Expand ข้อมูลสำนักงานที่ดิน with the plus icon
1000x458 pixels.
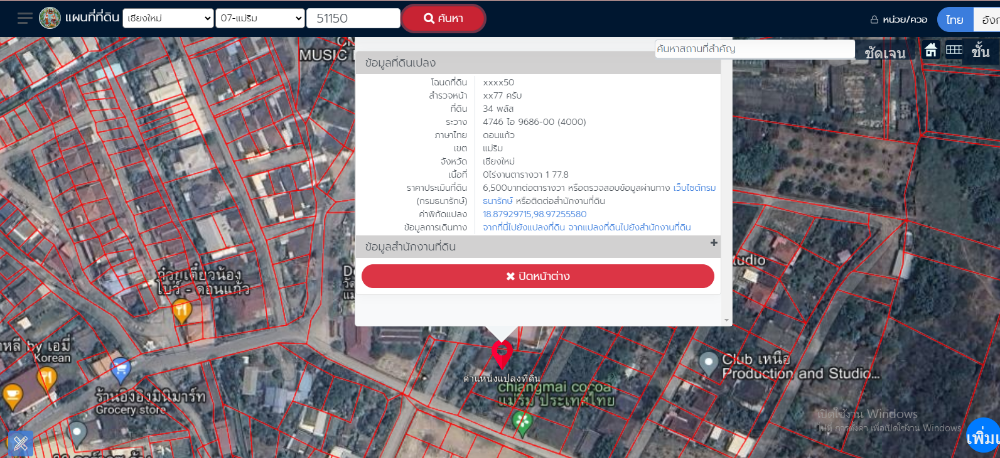coord(714,242)
